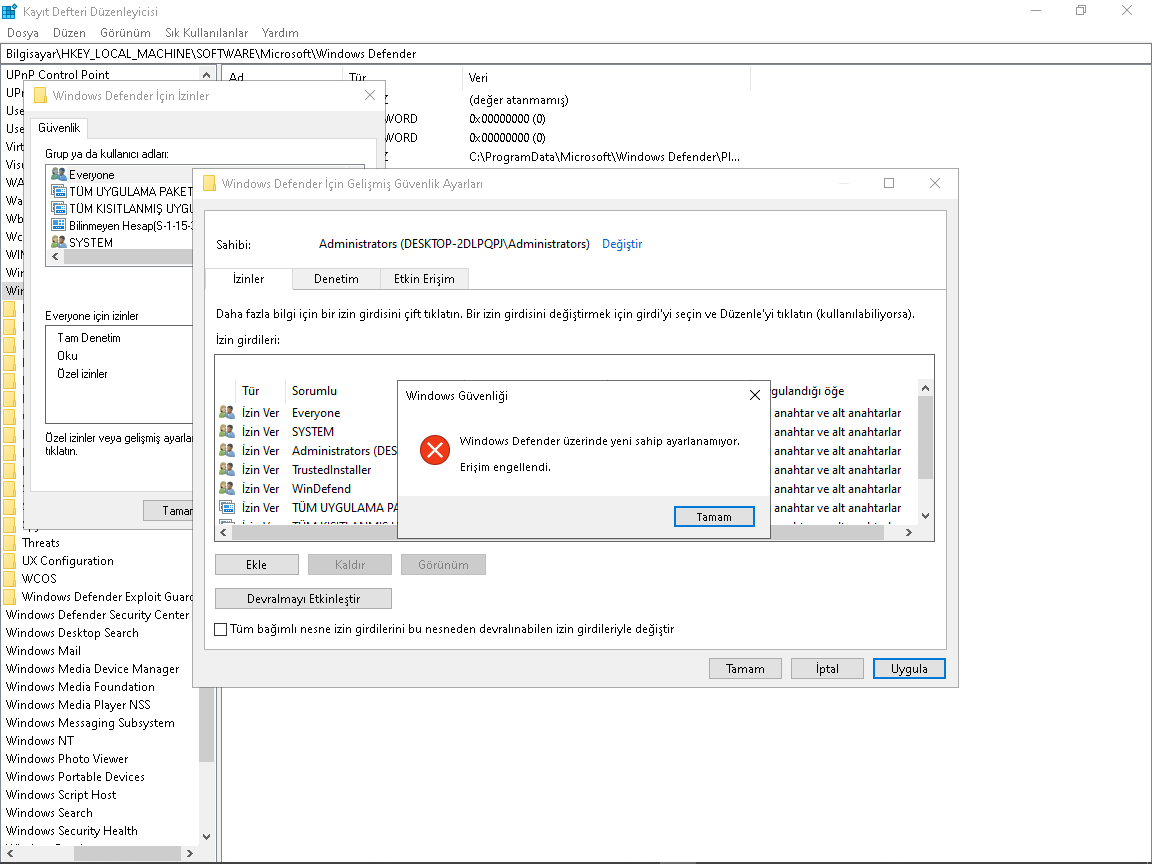Click Tamam button in İzinler dialog
The height and width of the screenshot is (864, 1152).
click(x=168, y=511)
